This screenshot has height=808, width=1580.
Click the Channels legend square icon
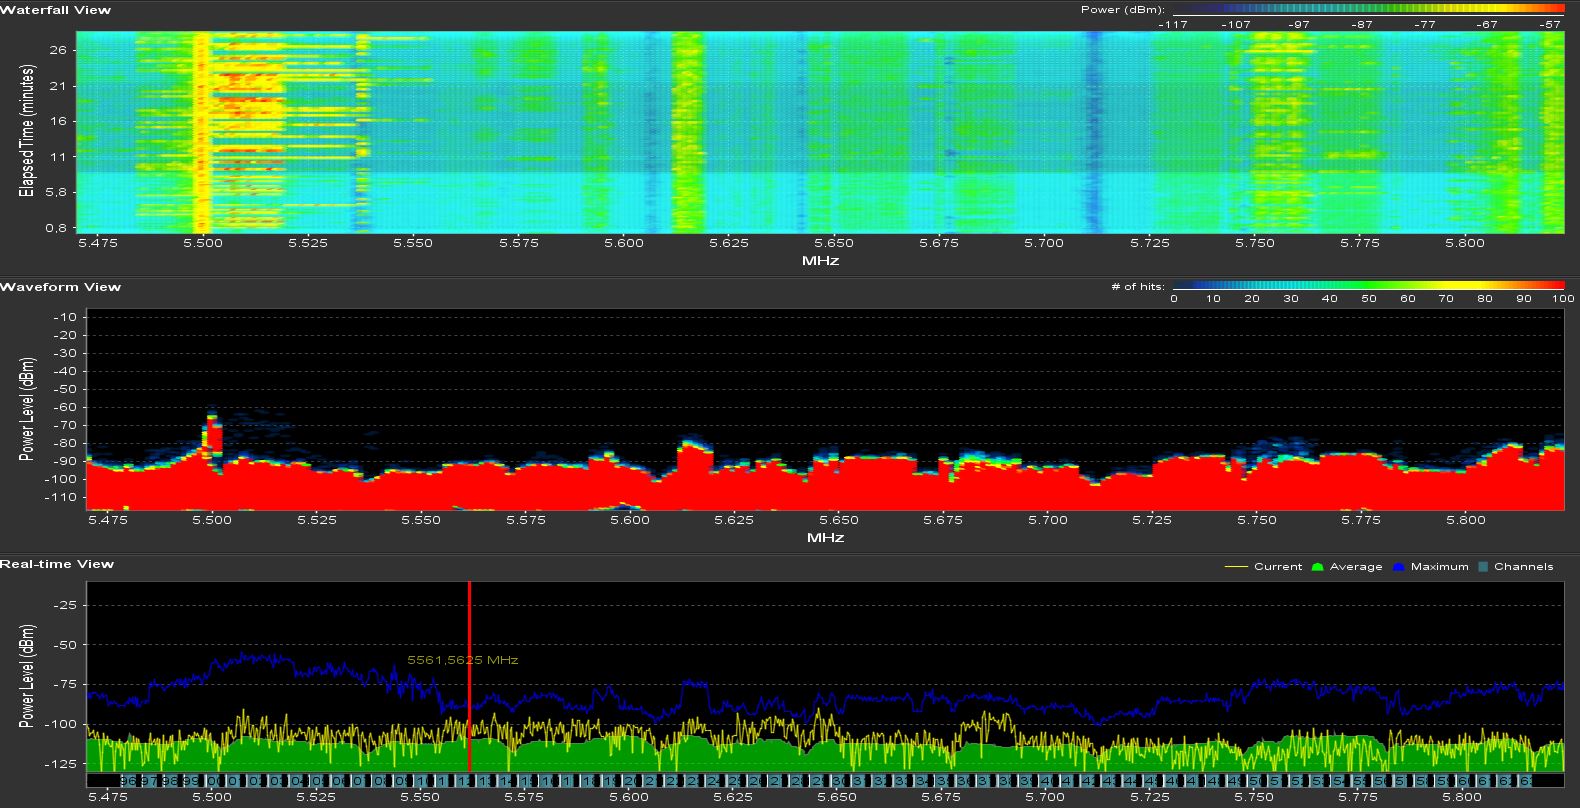point(1483,567)
